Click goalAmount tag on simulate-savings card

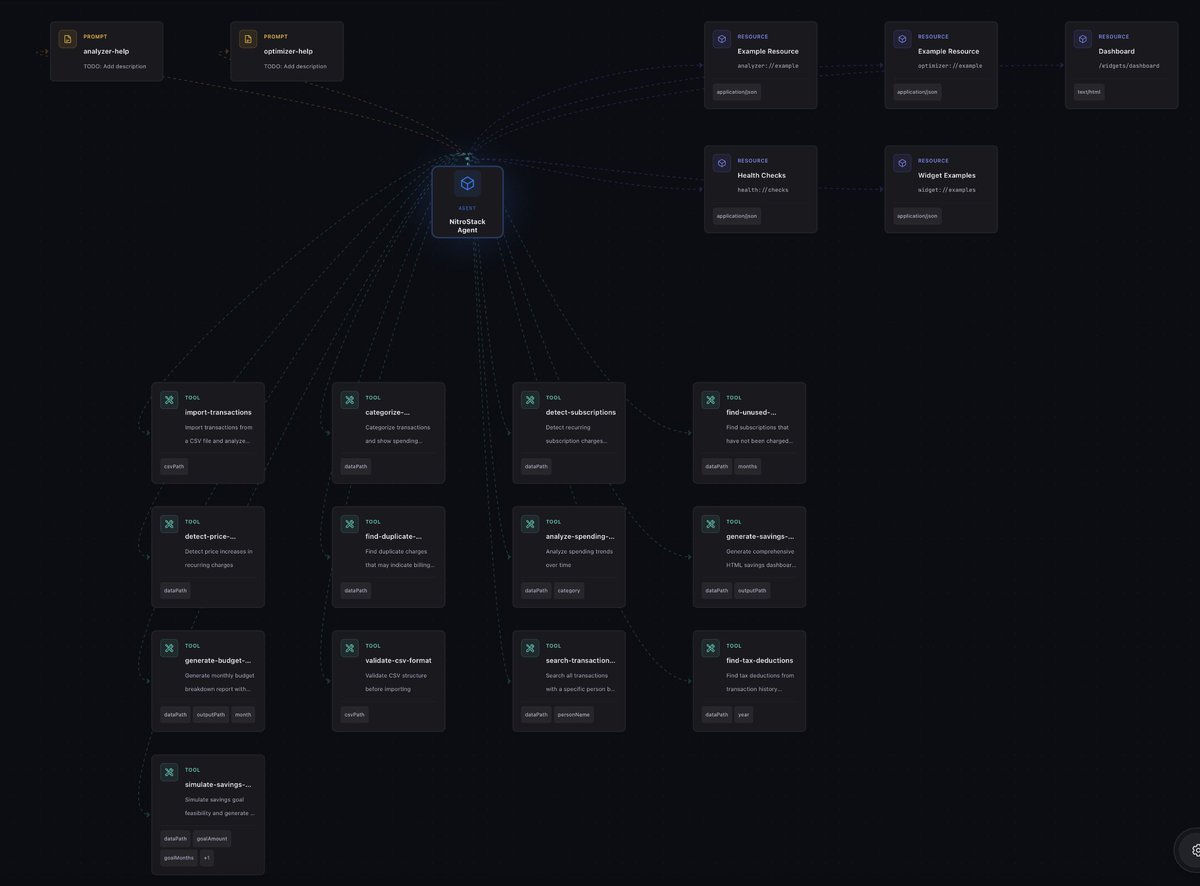pos(212,838)
